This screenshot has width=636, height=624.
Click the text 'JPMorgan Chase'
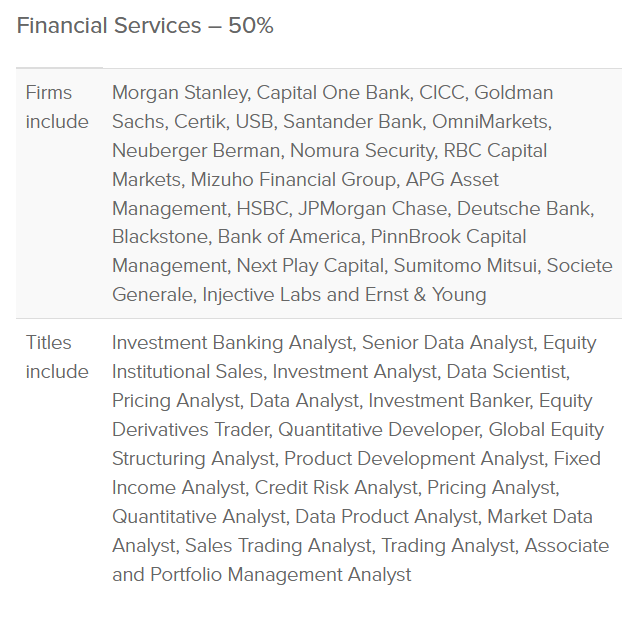click(x=373, y=209)
